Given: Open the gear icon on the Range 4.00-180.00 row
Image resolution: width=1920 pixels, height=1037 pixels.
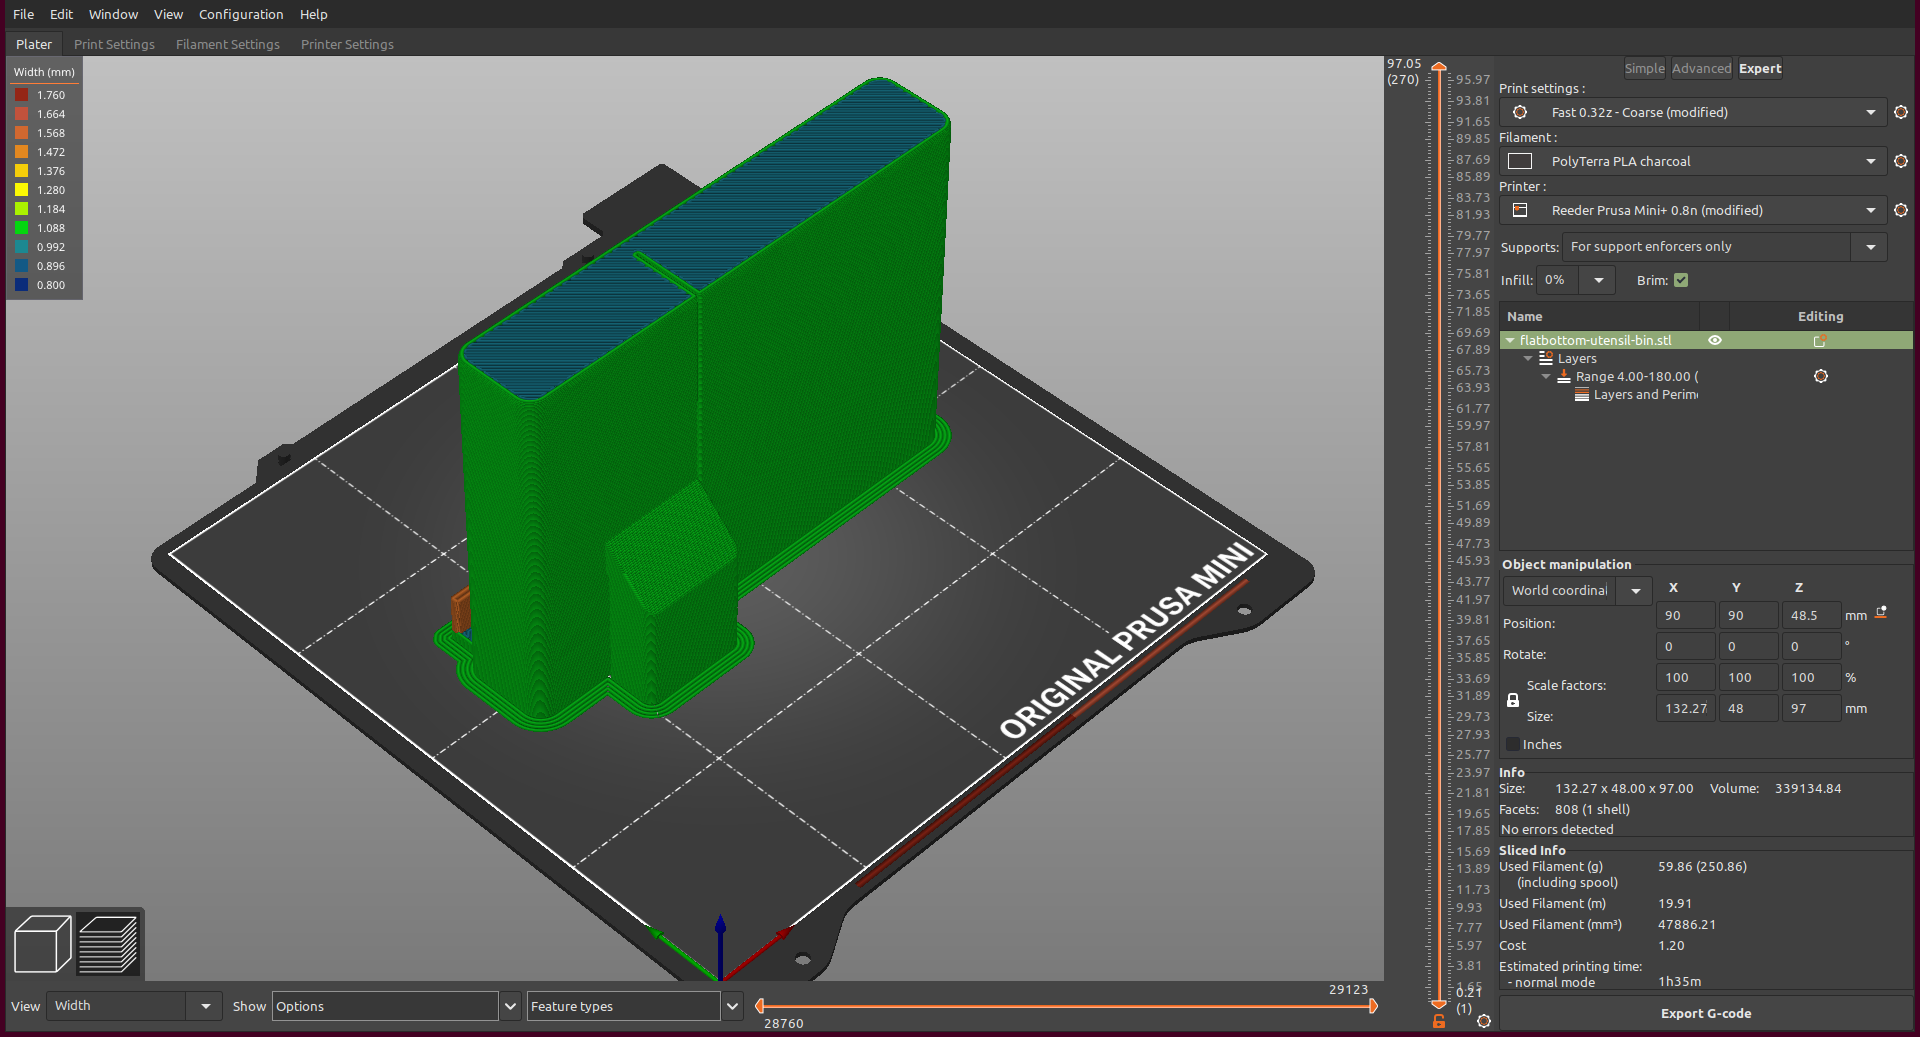Looking at the screenshot, I should [1821, 376].
